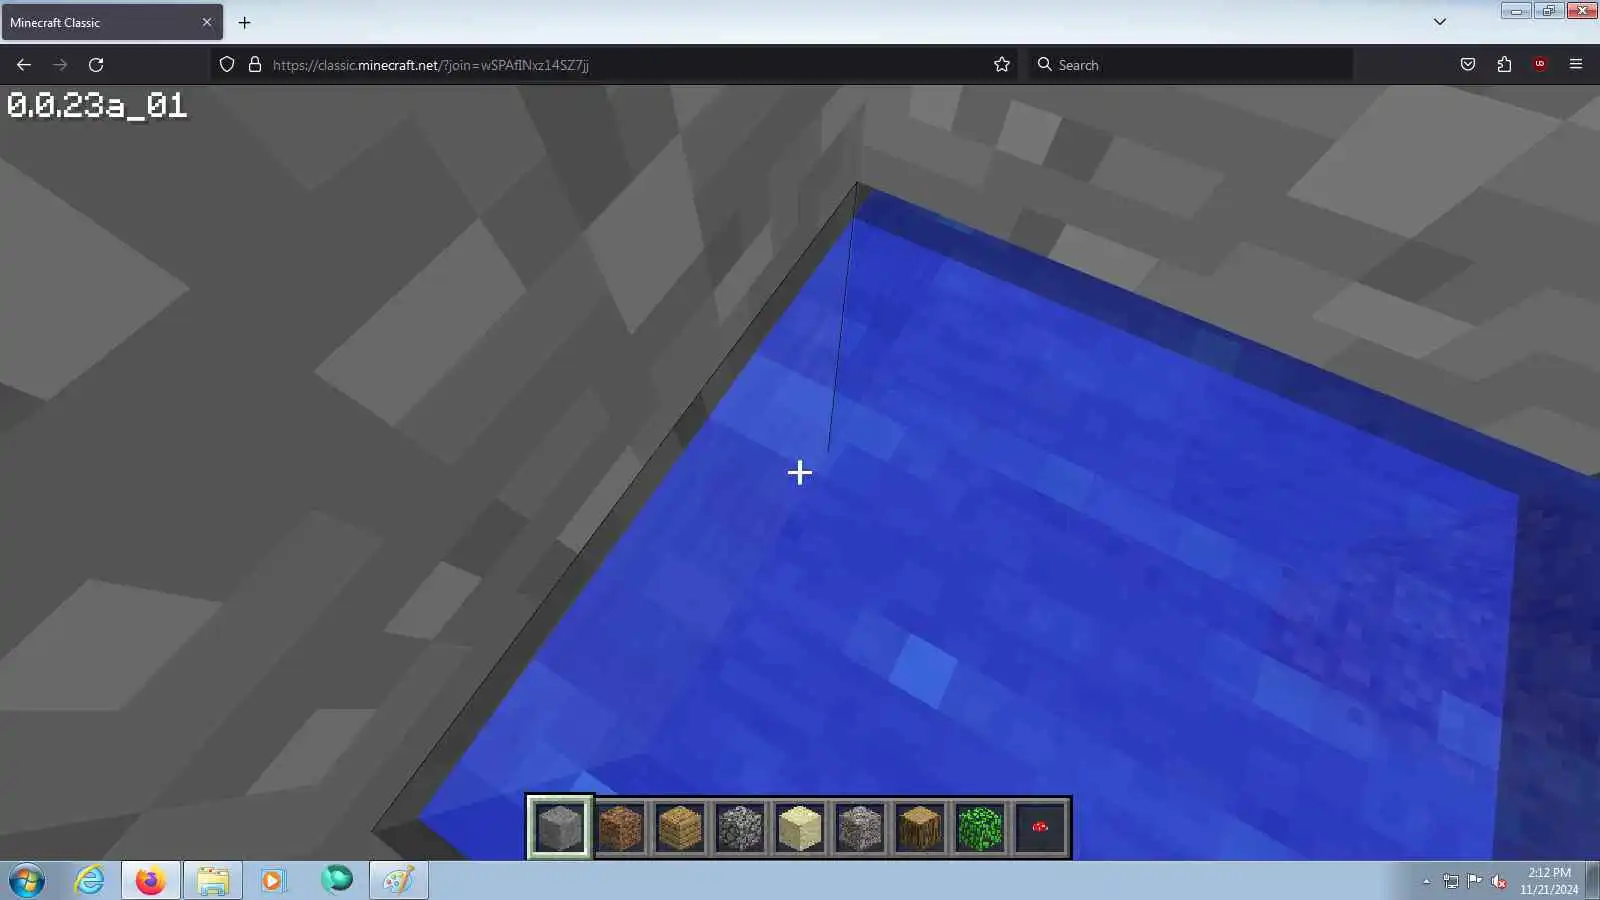Select the gravel block in hotbar
The image size is (1600, 900).
pos(860,828)
